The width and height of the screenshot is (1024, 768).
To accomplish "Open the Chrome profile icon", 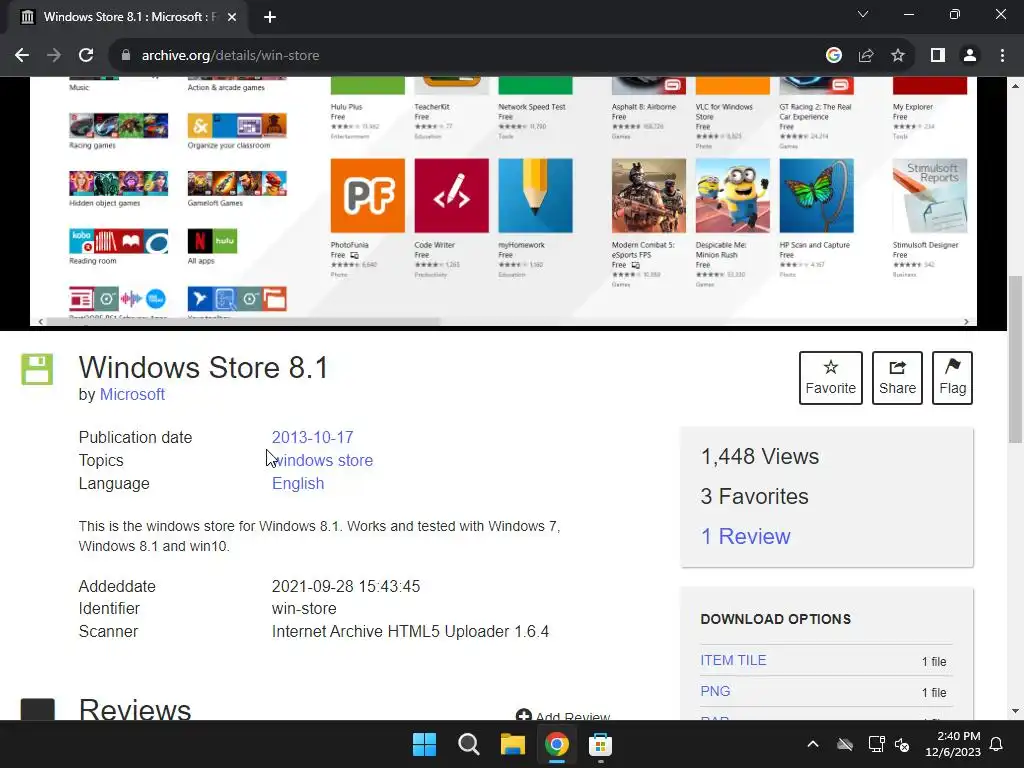I will click(970, 56).
